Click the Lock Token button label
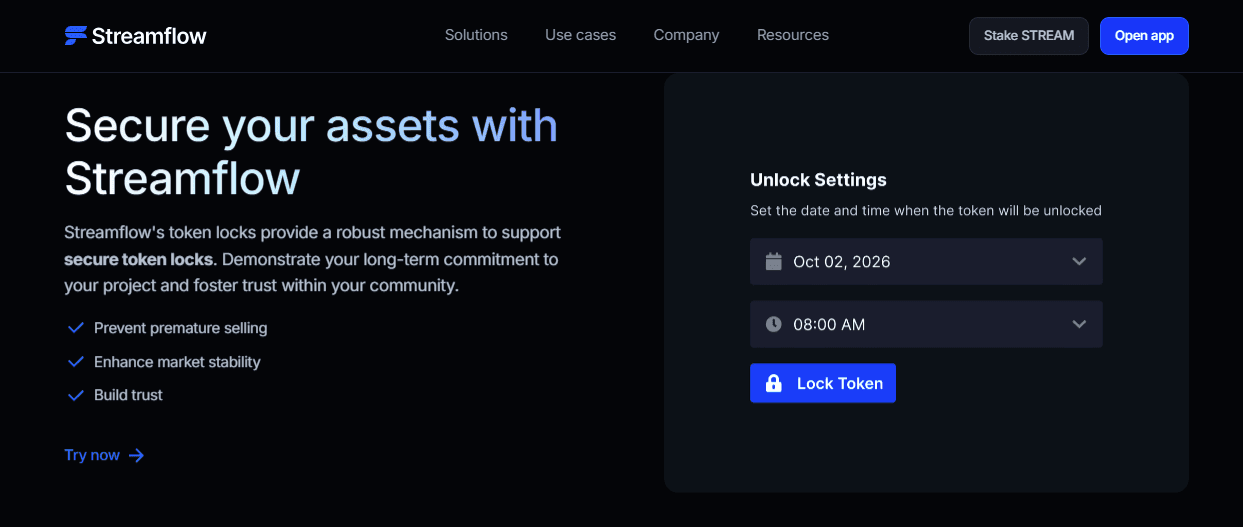Screen dimensions: 1243x527 tap(840, 383)
